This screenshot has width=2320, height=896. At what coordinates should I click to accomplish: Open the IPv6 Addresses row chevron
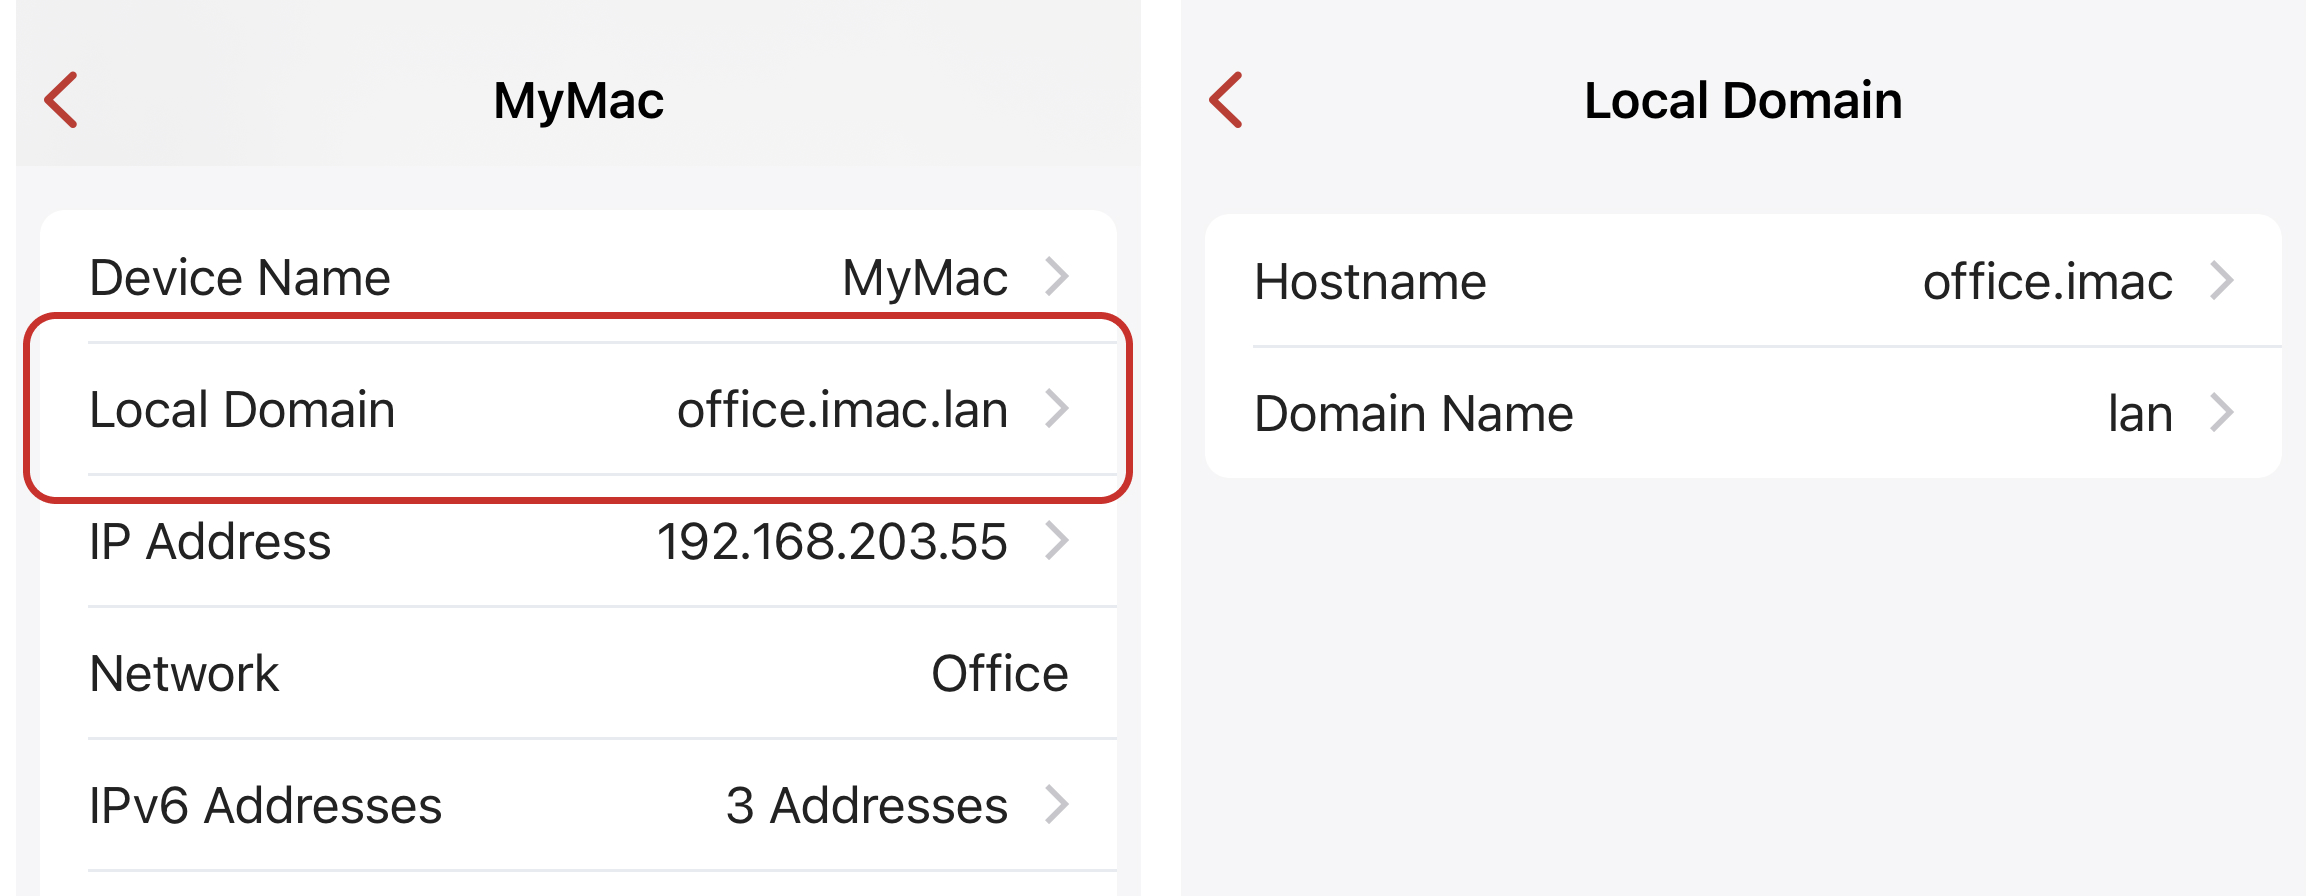[x=1057, y=805]
